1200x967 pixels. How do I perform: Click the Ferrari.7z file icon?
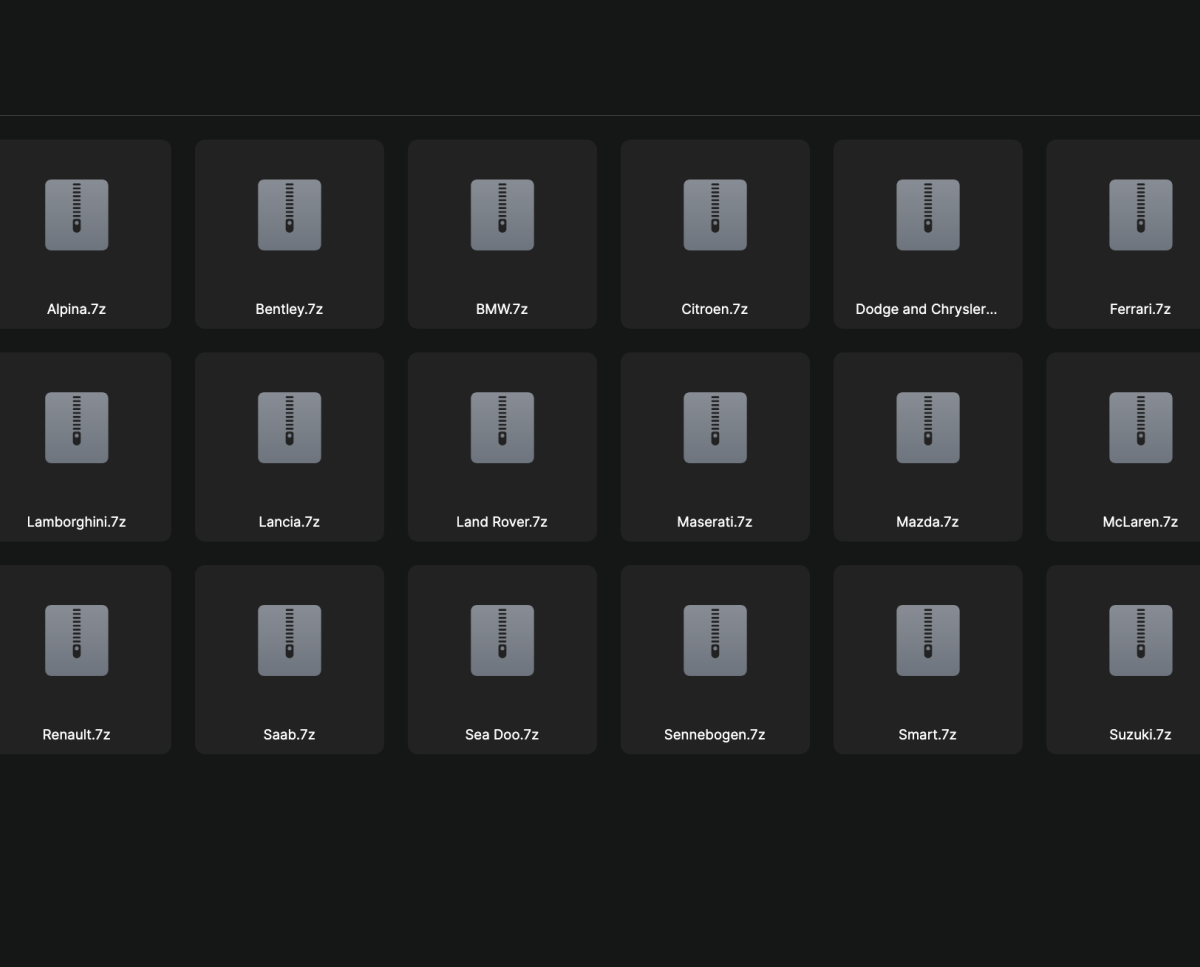1140,214
